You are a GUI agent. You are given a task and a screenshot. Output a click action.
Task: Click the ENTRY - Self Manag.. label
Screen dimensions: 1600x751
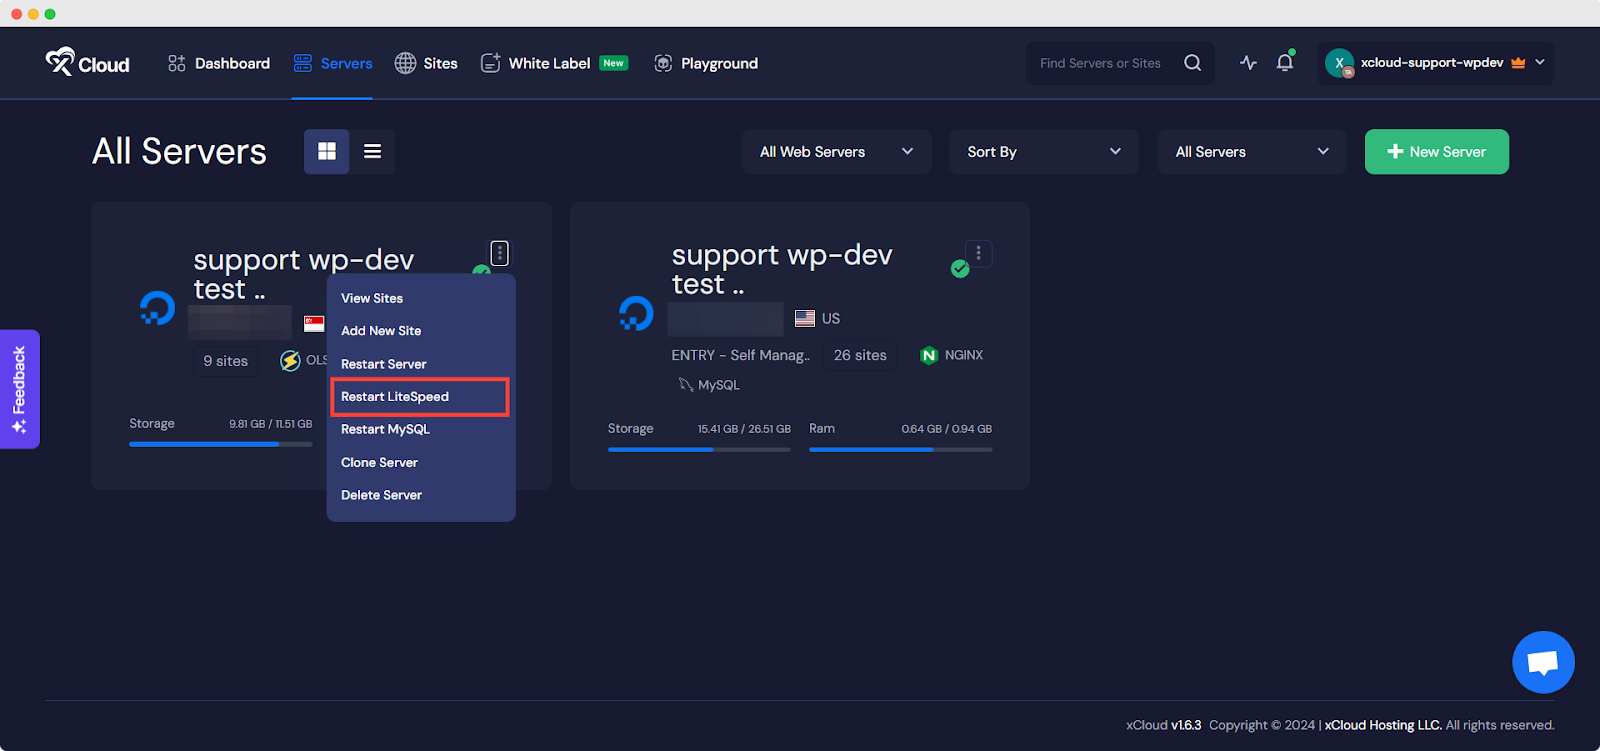[741, 355]
